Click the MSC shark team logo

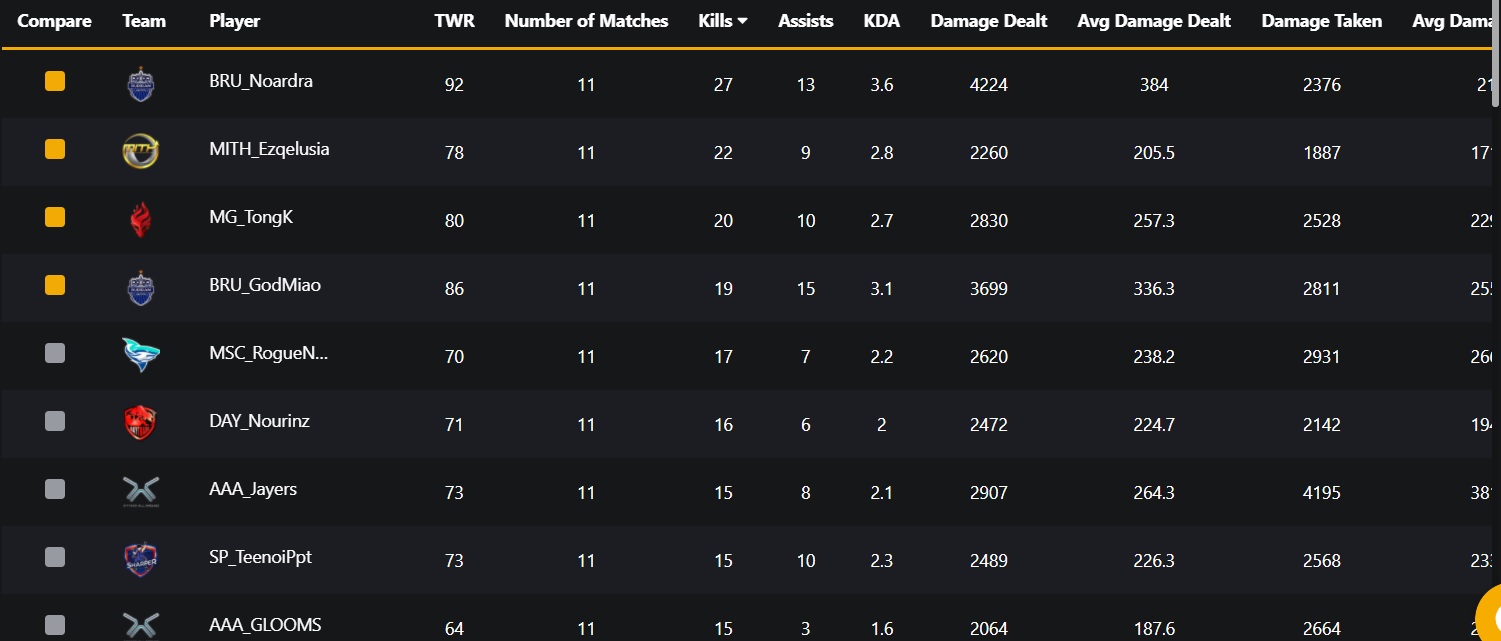point(141,356)
